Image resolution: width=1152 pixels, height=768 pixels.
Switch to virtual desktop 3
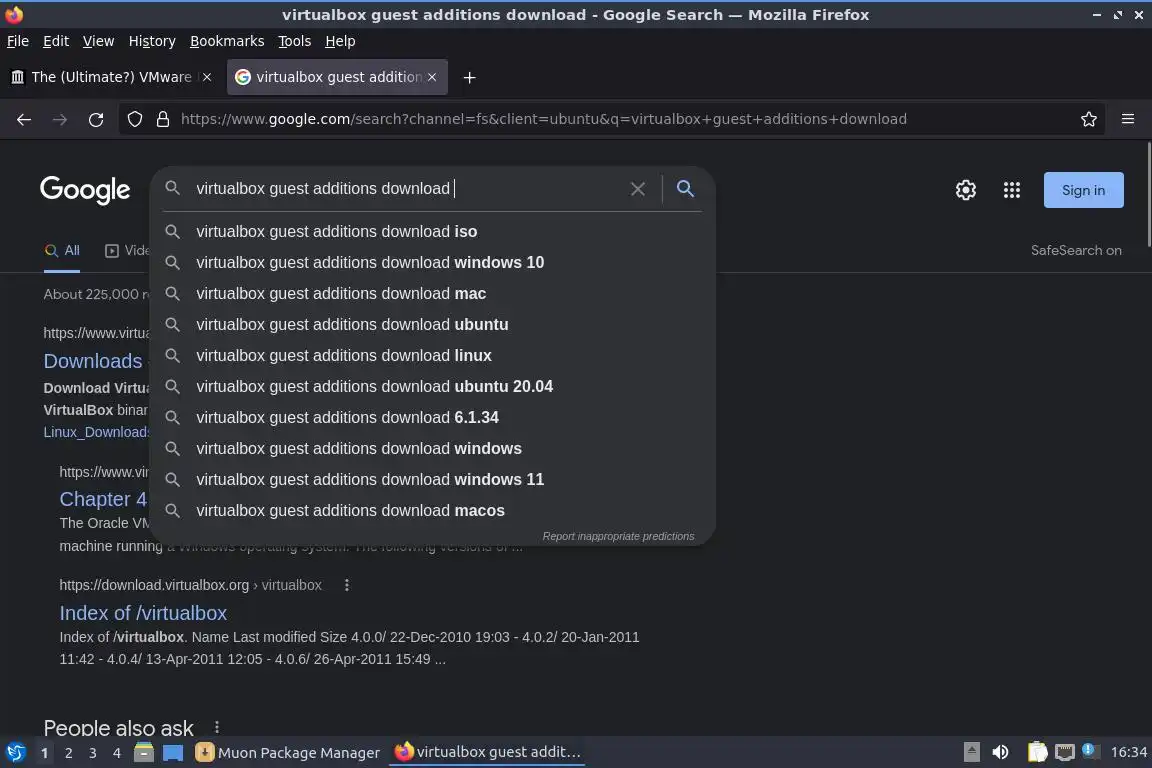pyautogui.click(x=93, y=753)
